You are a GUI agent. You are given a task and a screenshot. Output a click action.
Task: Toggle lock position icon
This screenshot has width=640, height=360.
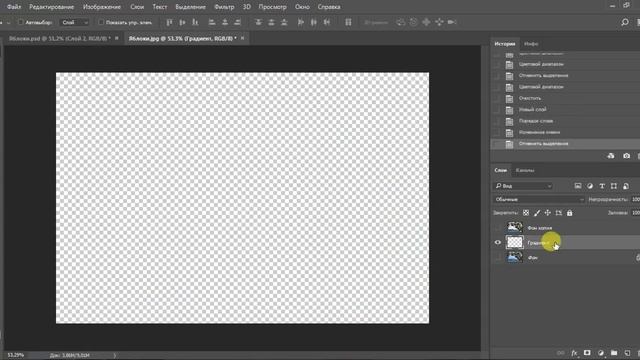tap(548, 213)
